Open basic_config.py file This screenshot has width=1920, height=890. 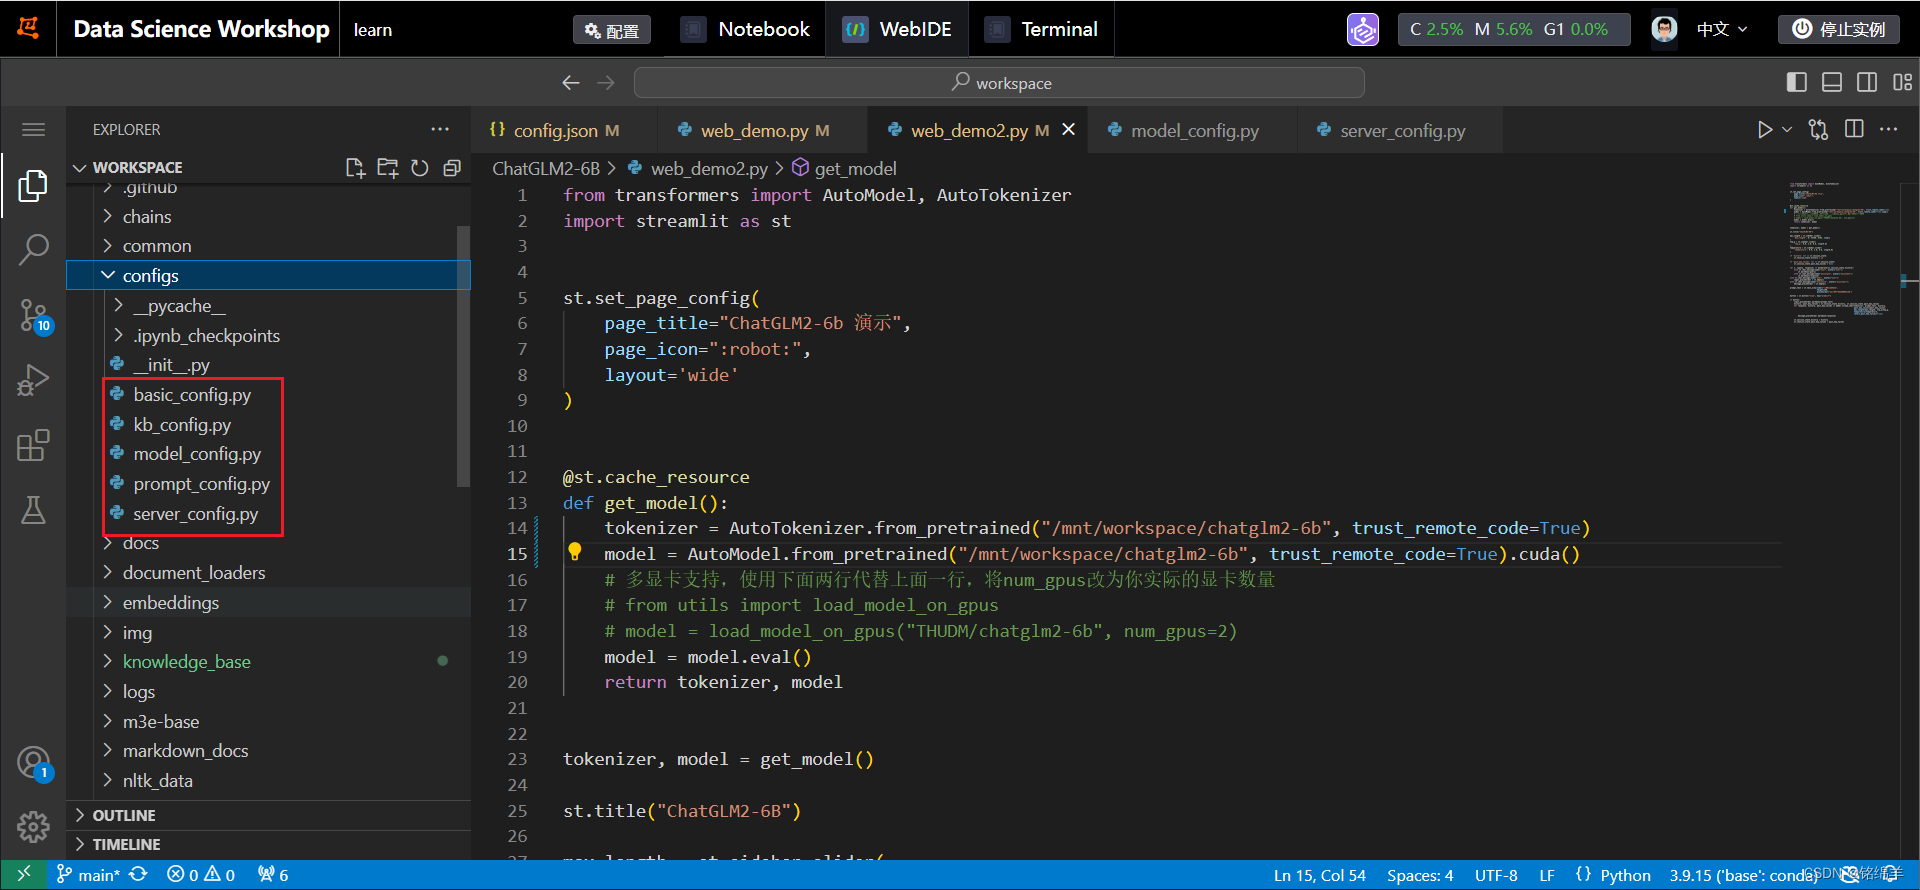[192, 395]
